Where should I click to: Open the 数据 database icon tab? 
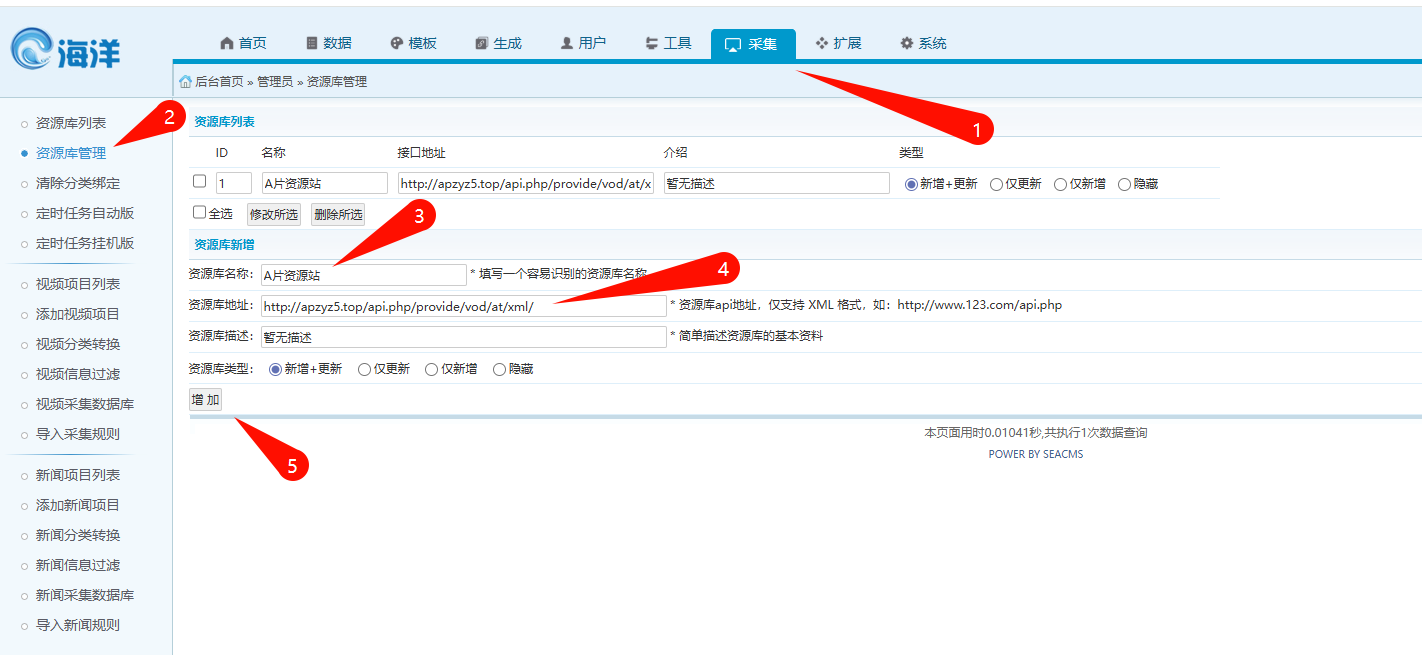click(312, 43)
